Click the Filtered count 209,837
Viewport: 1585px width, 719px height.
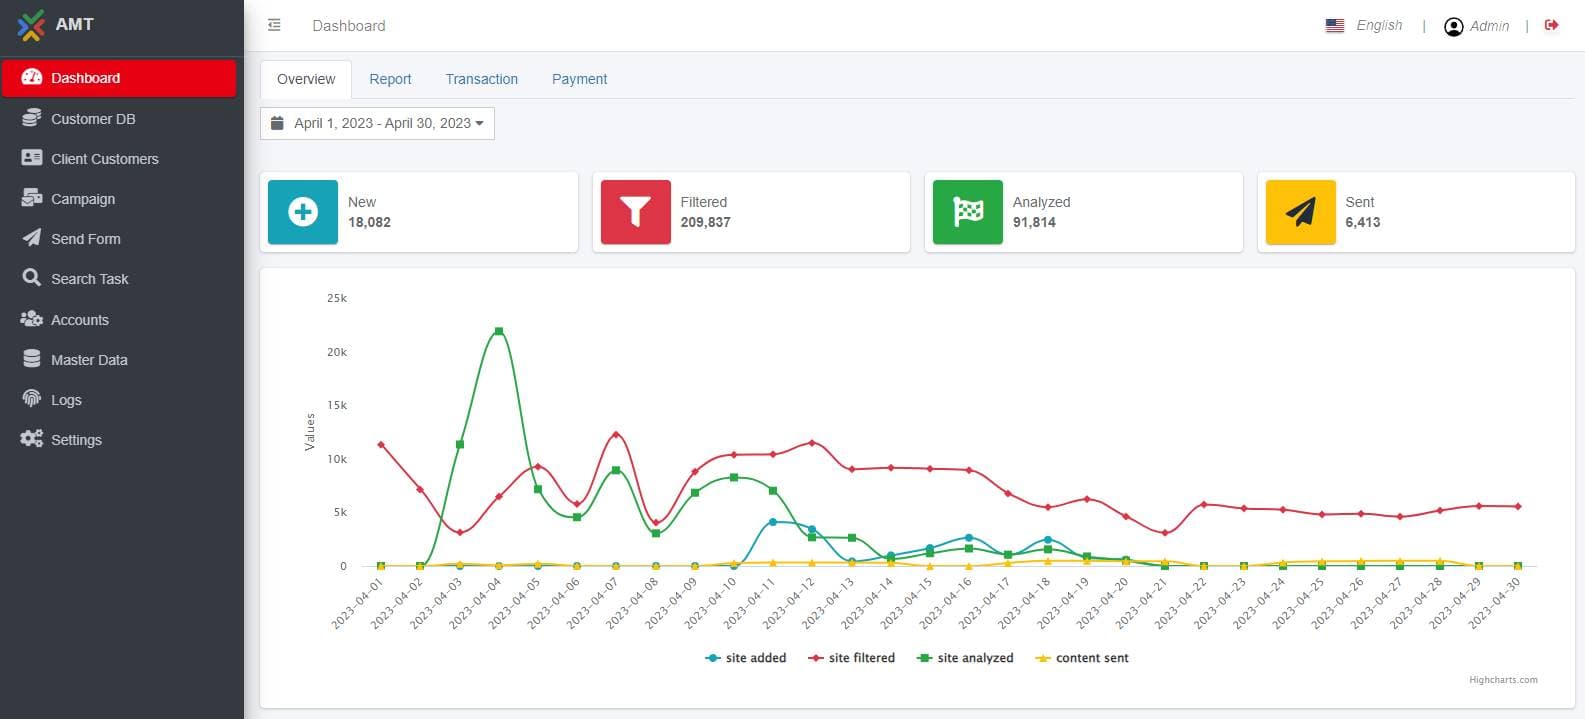pos(705,222)
